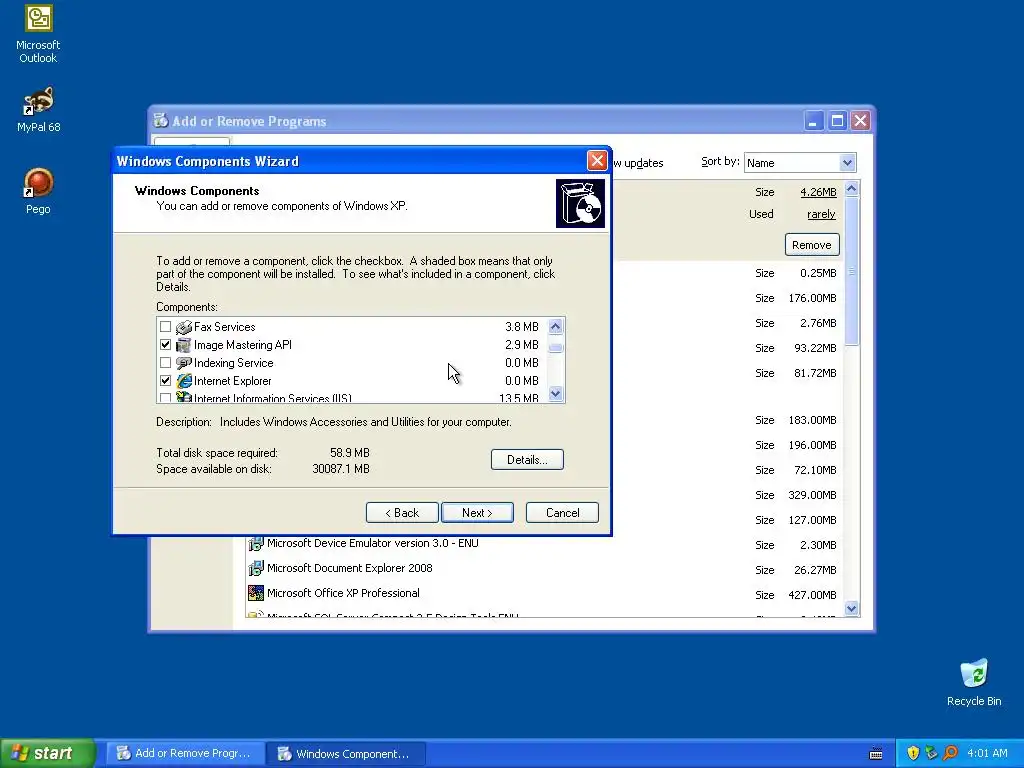Click the Microsoft Office XP Professional icon

256,593
